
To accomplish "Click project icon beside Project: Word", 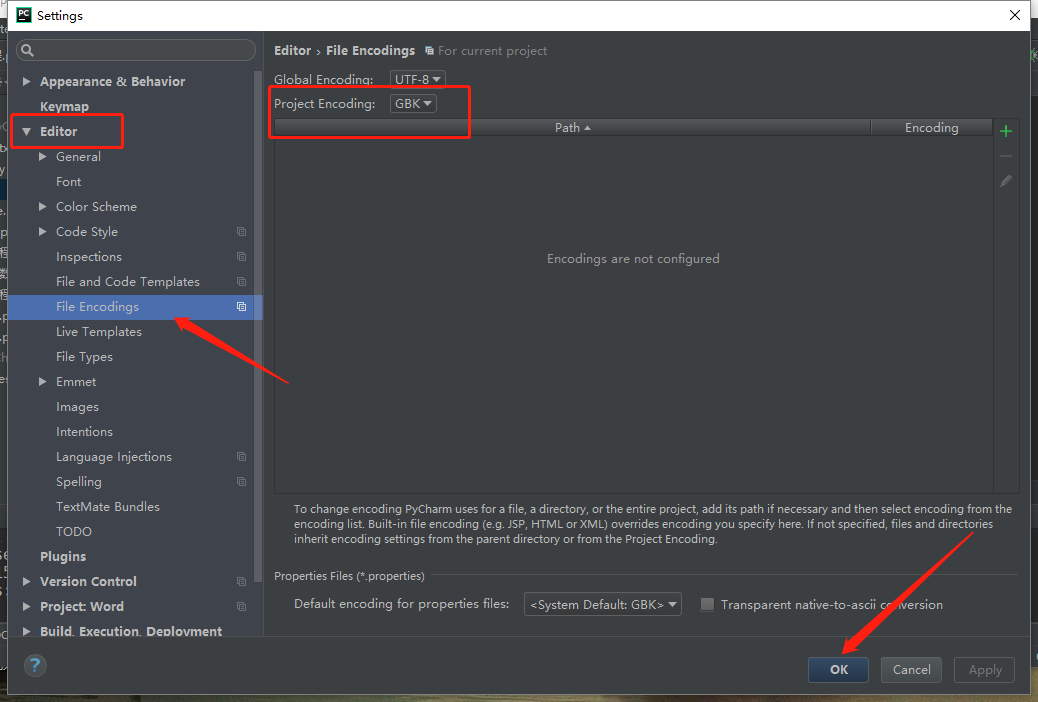I will point(242,607).
